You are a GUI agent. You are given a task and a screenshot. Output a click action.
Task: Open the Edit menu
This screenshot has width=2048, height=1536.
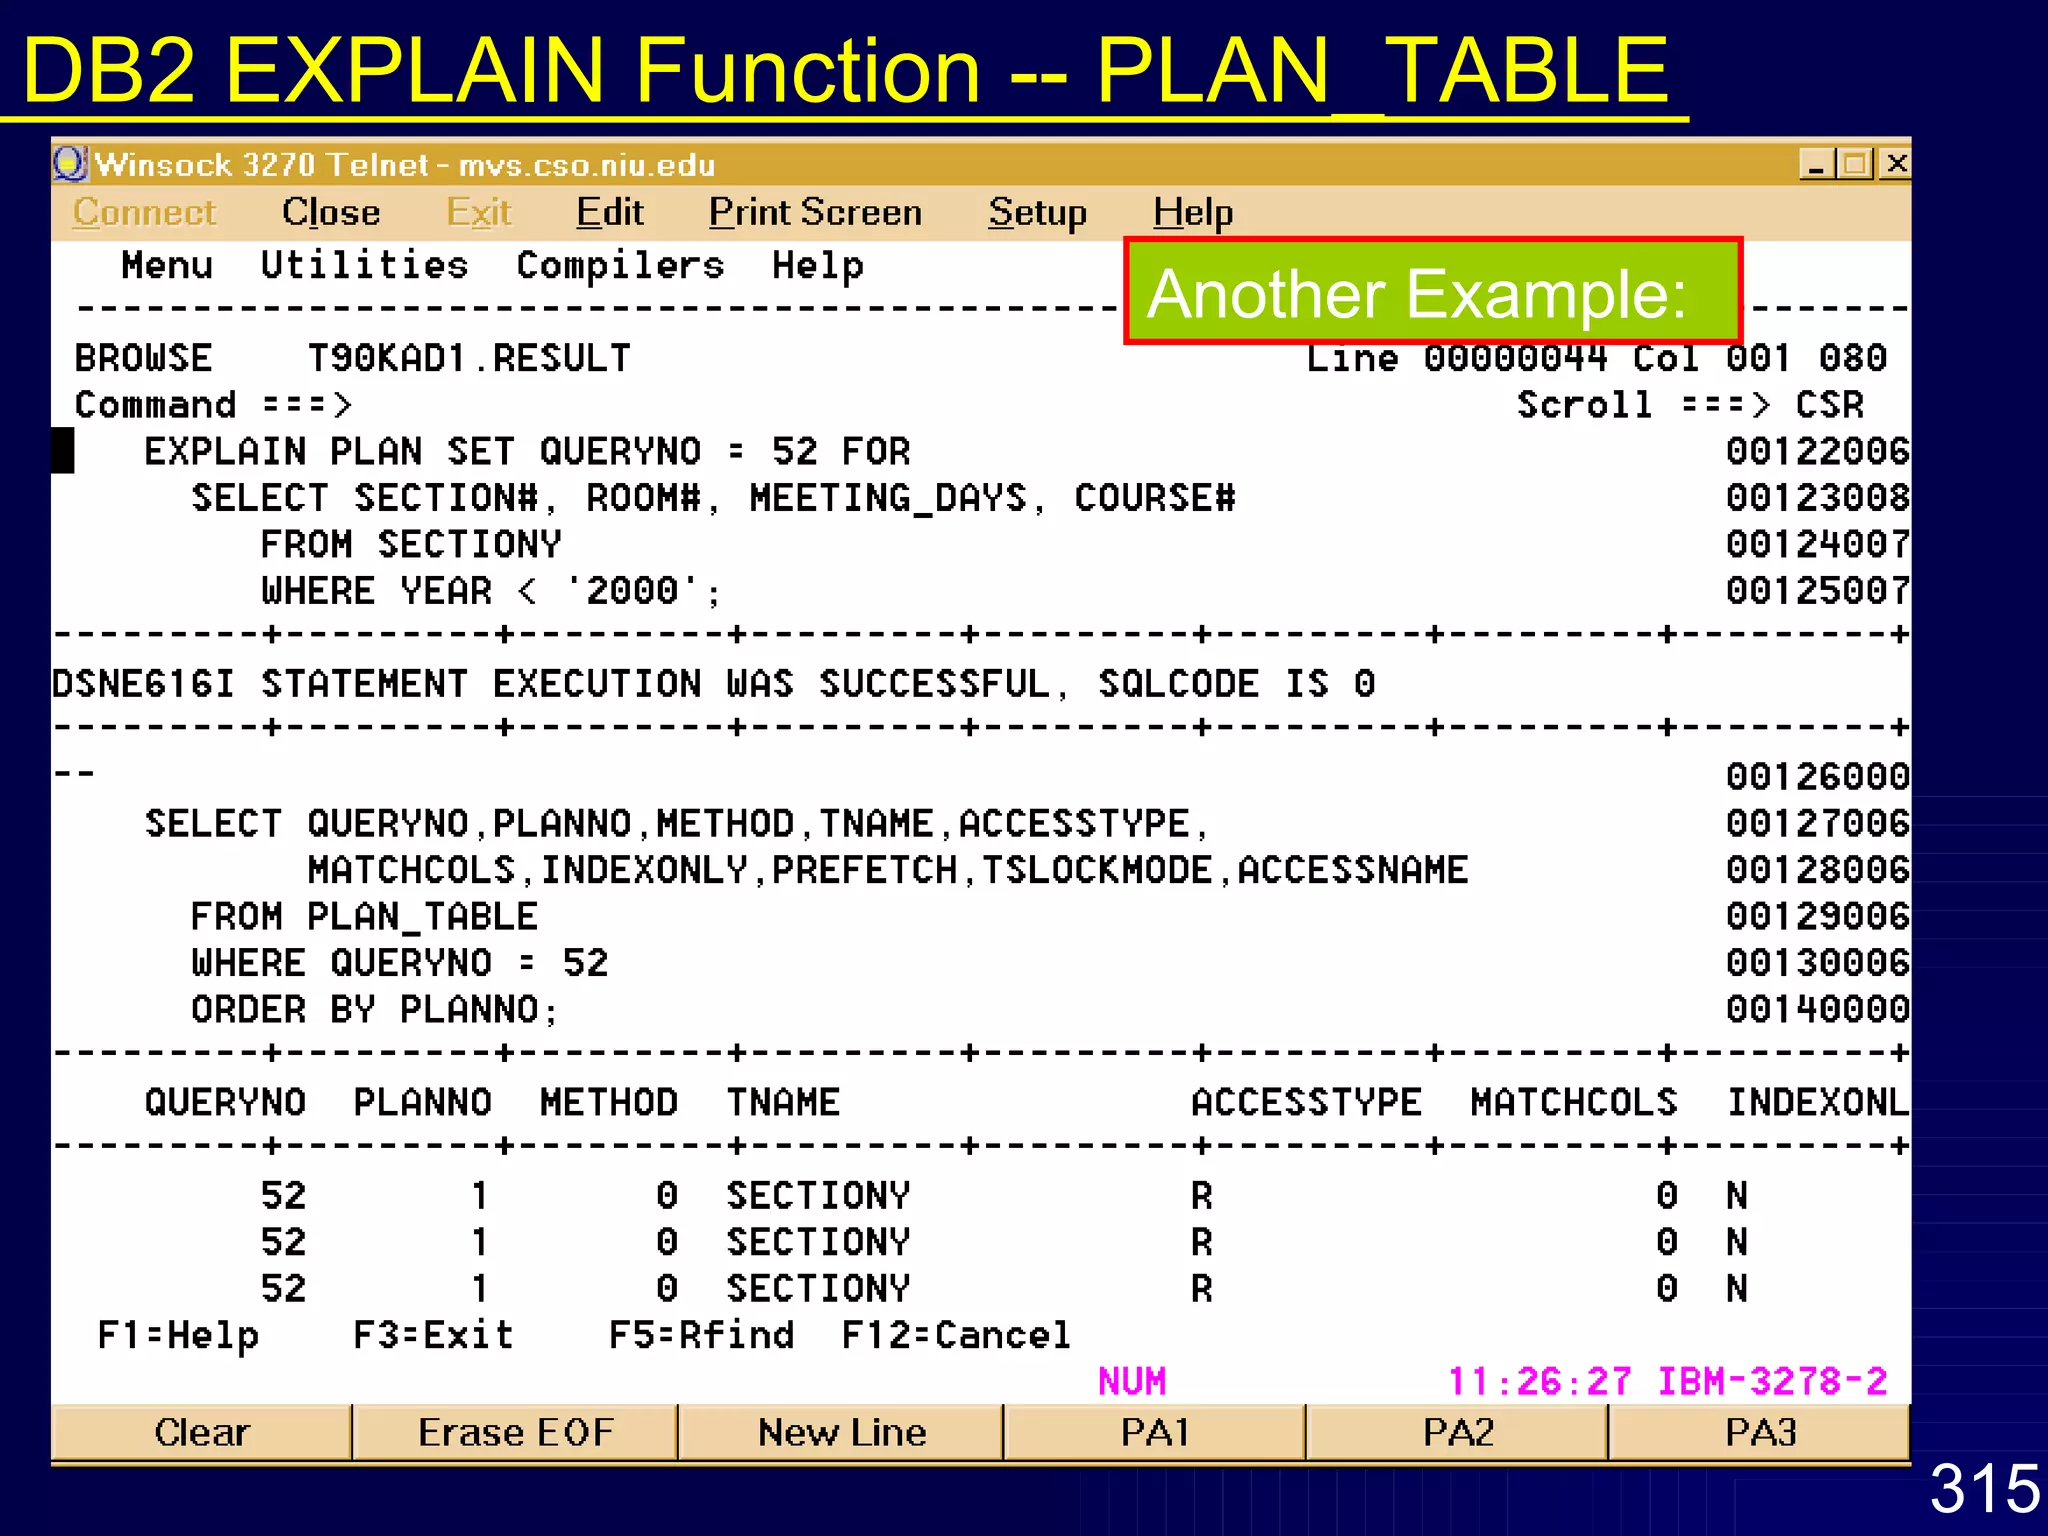coord(610,213)
